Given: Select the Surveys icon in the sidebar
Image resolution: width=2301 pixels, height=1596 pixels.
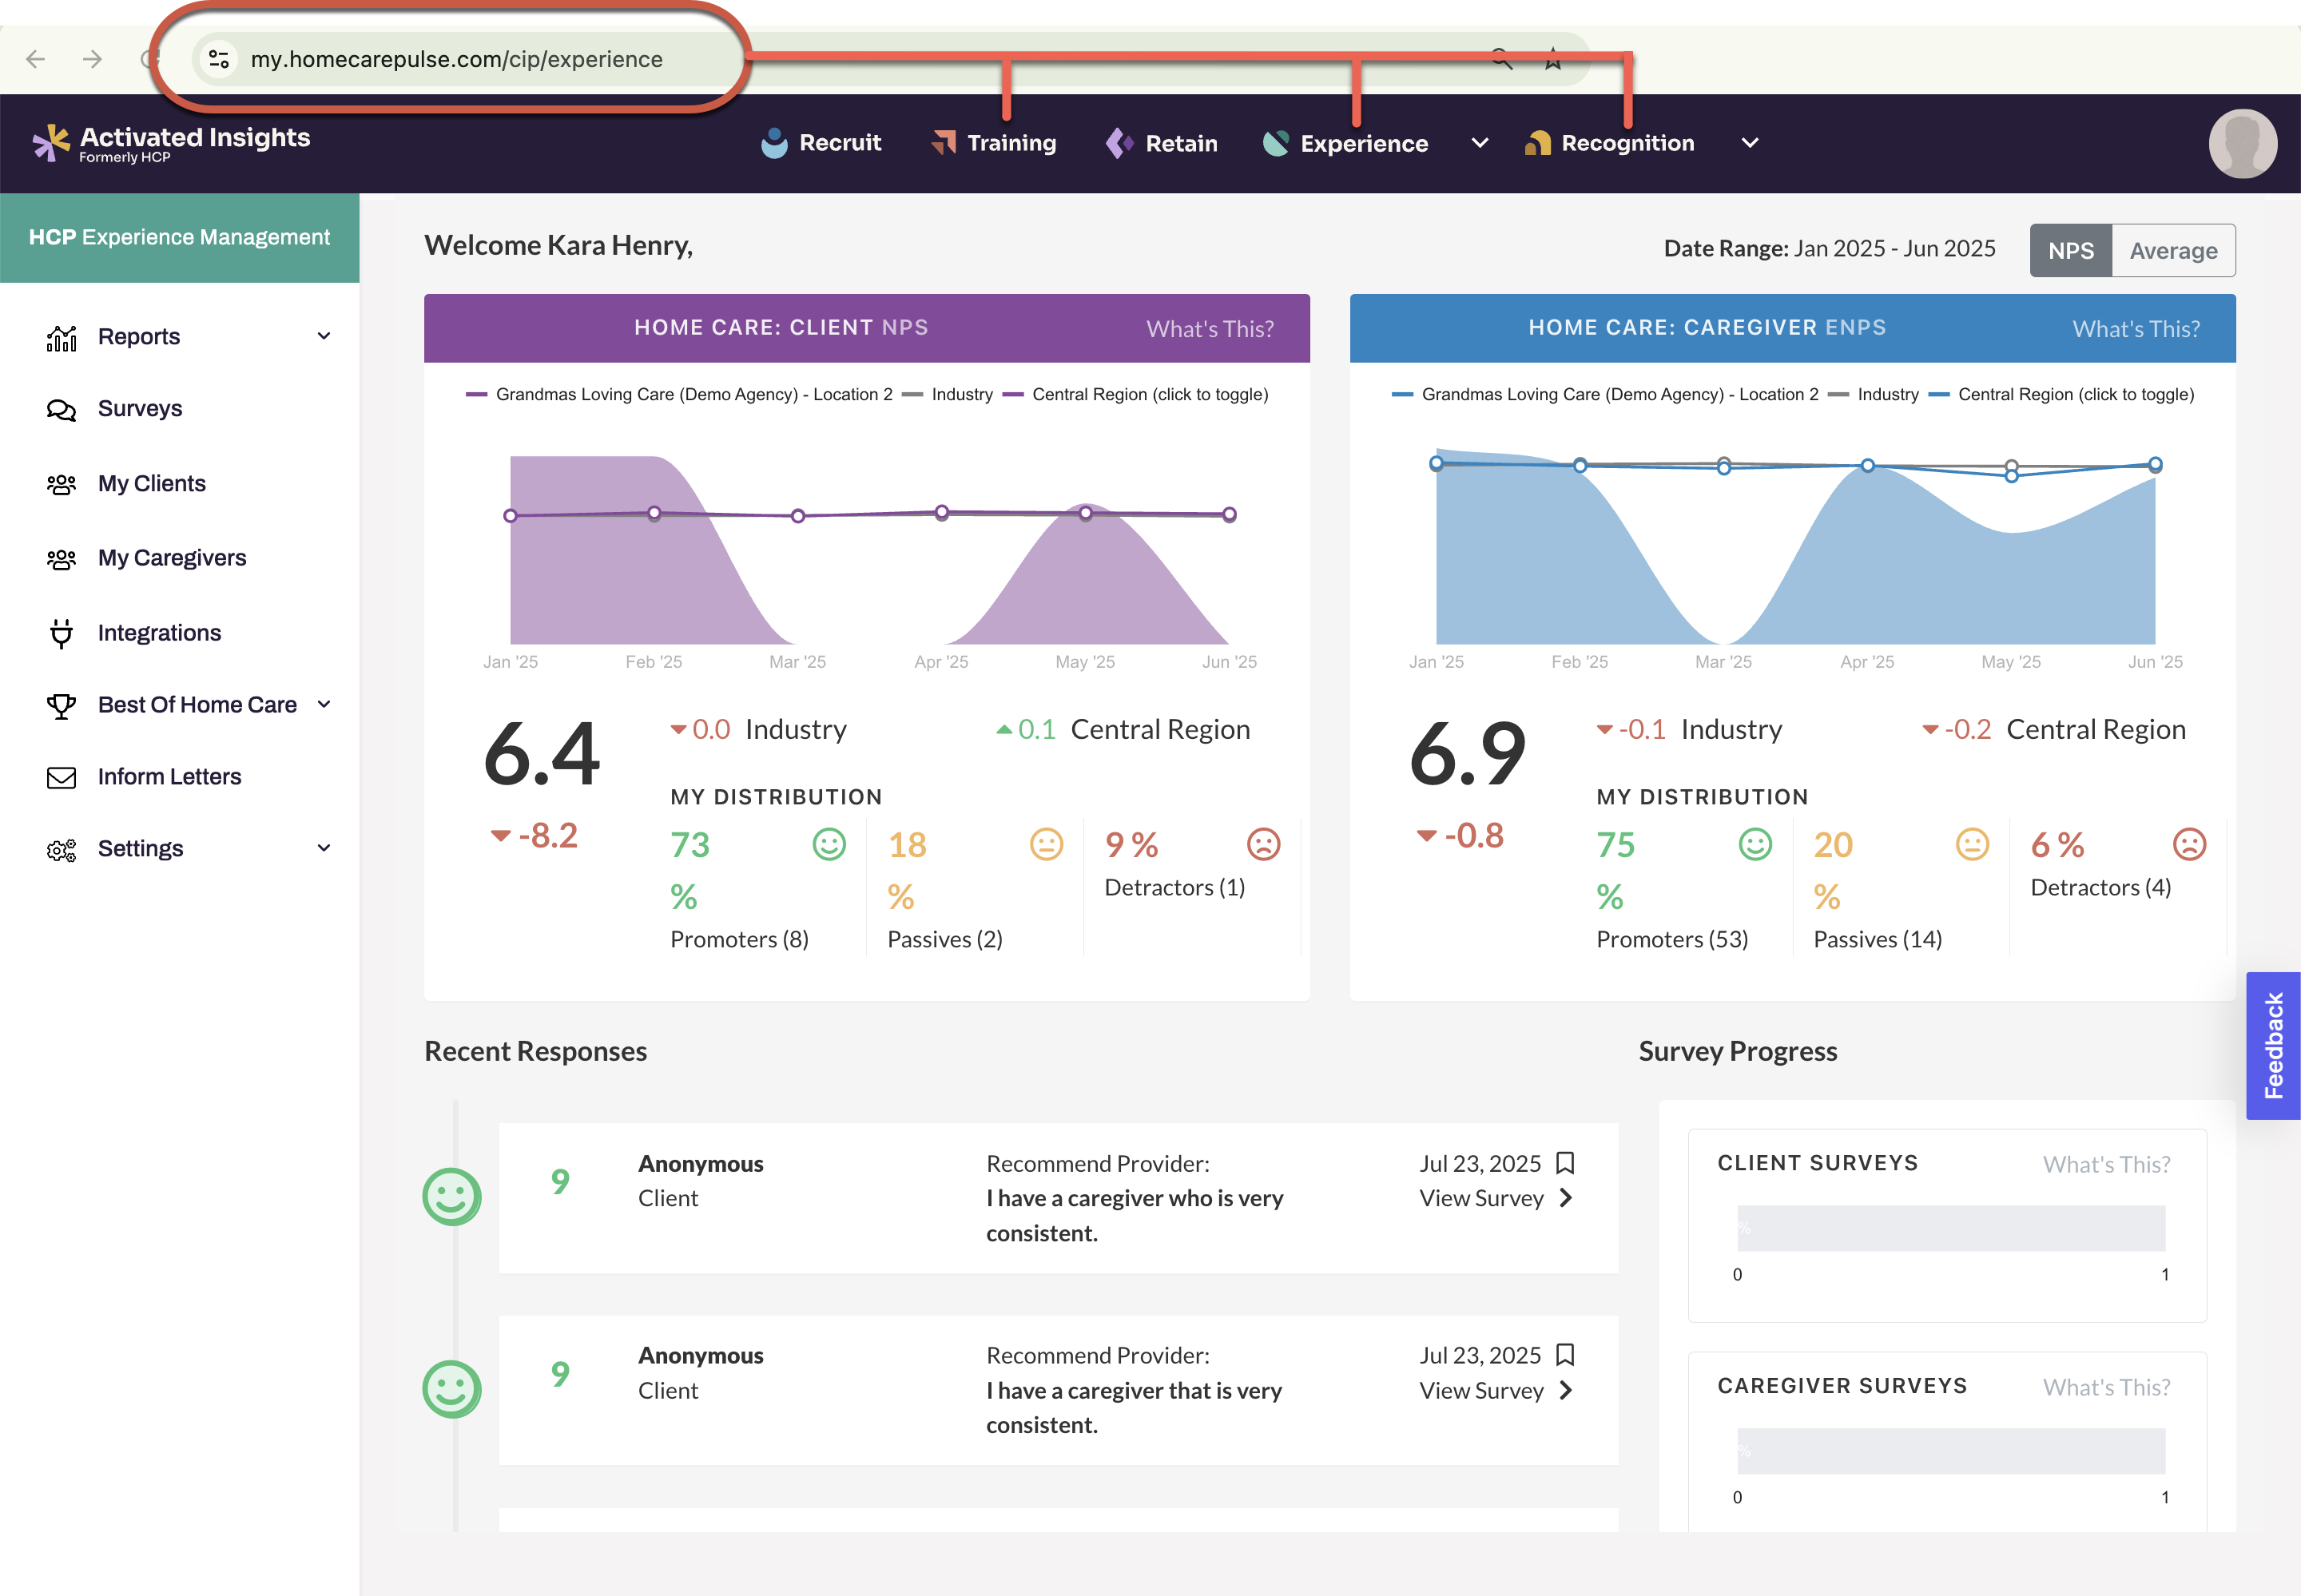Looking at the screenshot, I should pyautogui.click(x=62, y=408).
